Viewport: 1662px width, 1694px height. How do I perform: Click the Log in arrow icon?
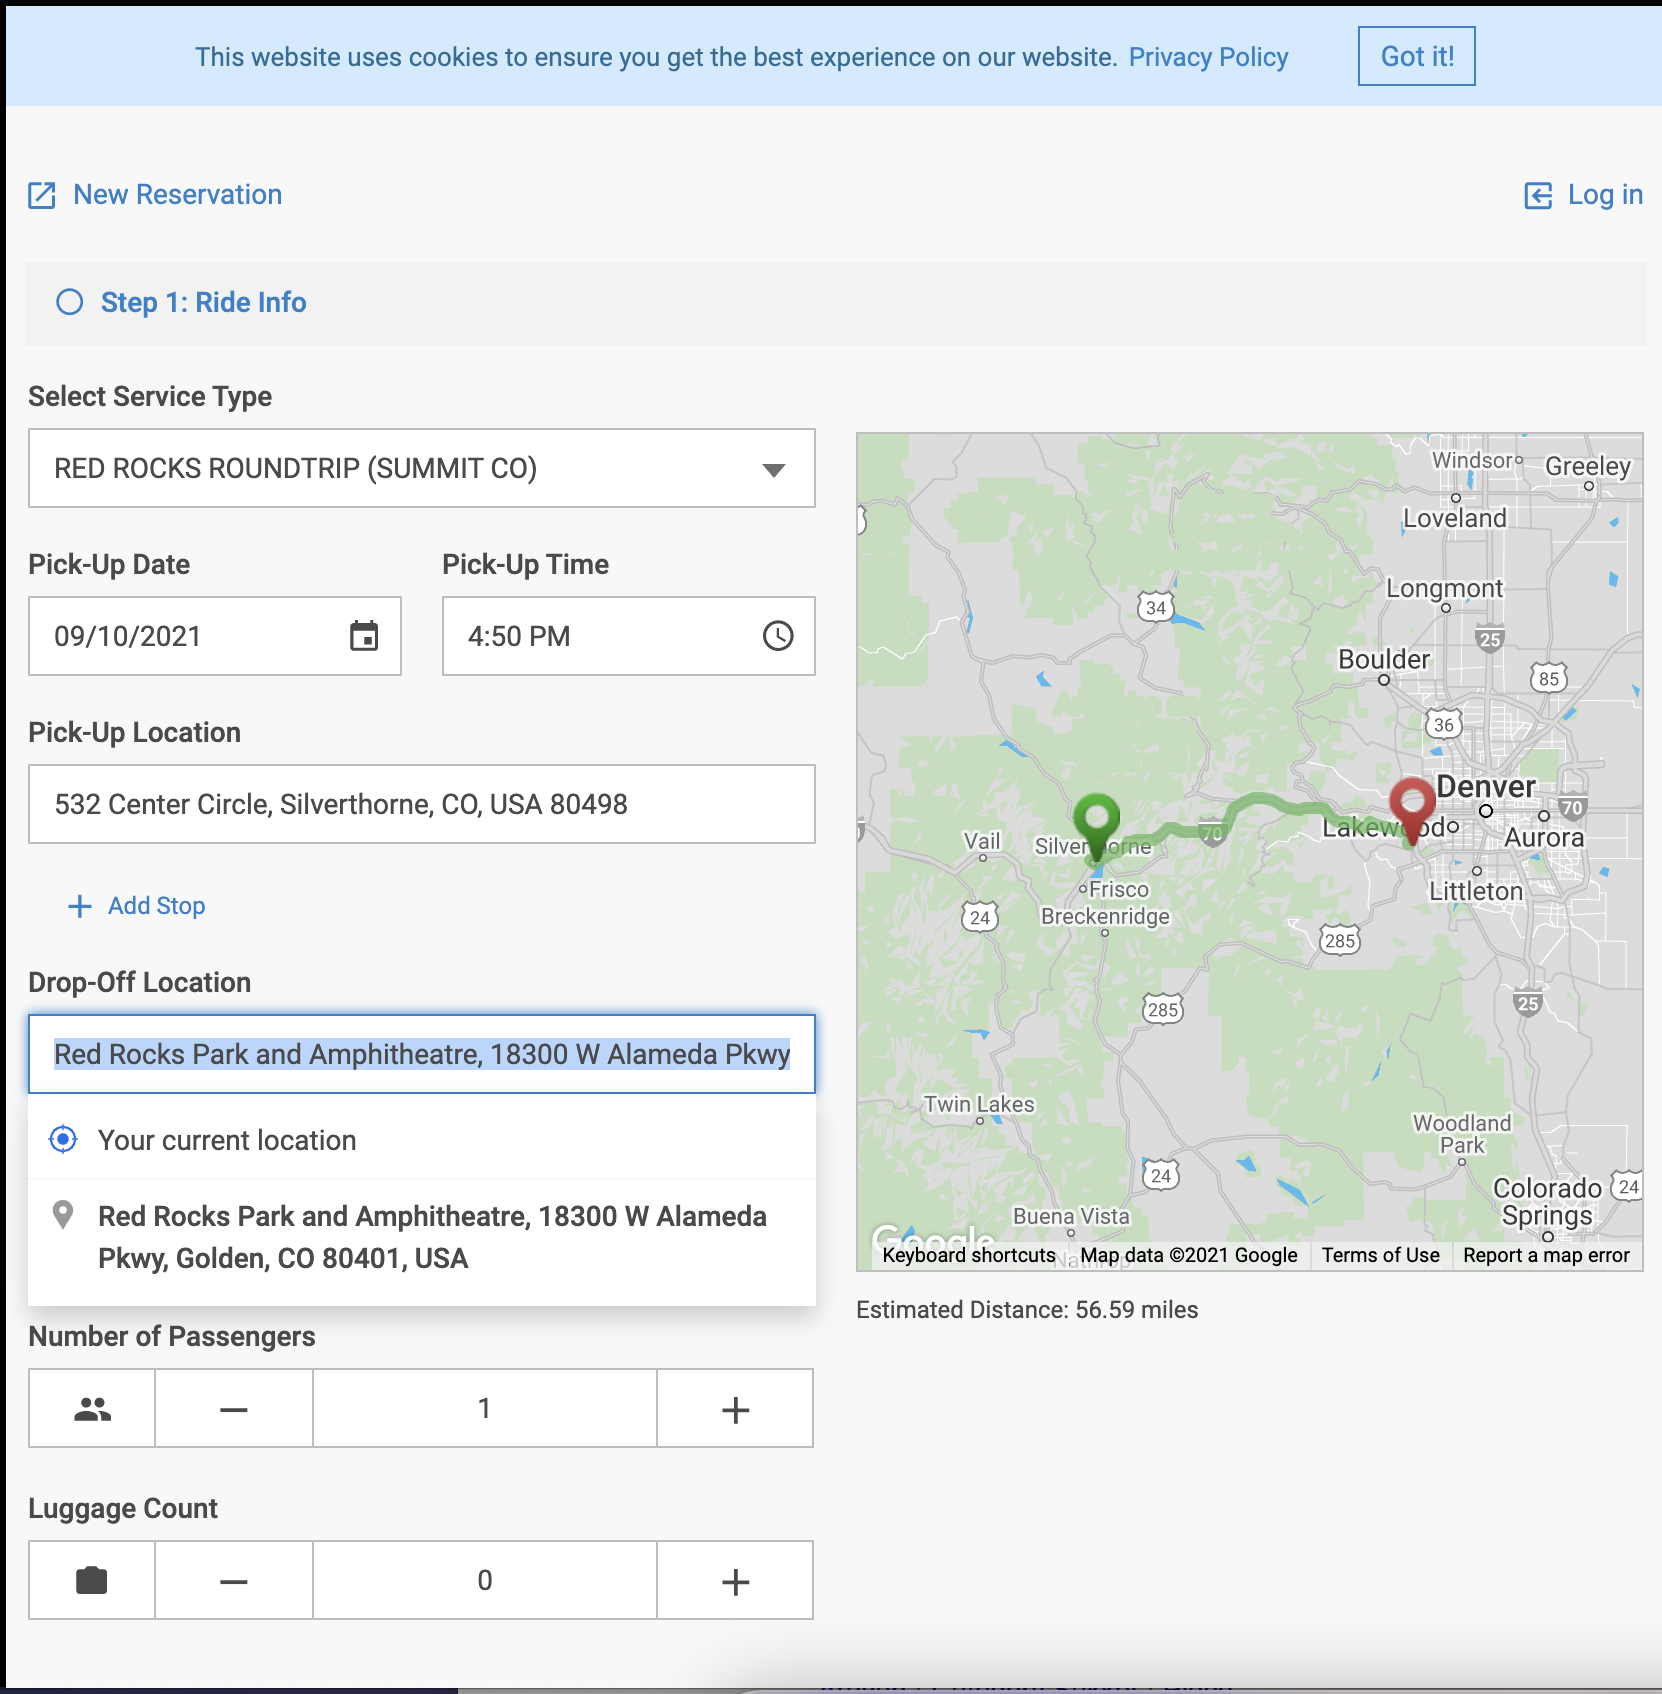tap(1536, 195)
